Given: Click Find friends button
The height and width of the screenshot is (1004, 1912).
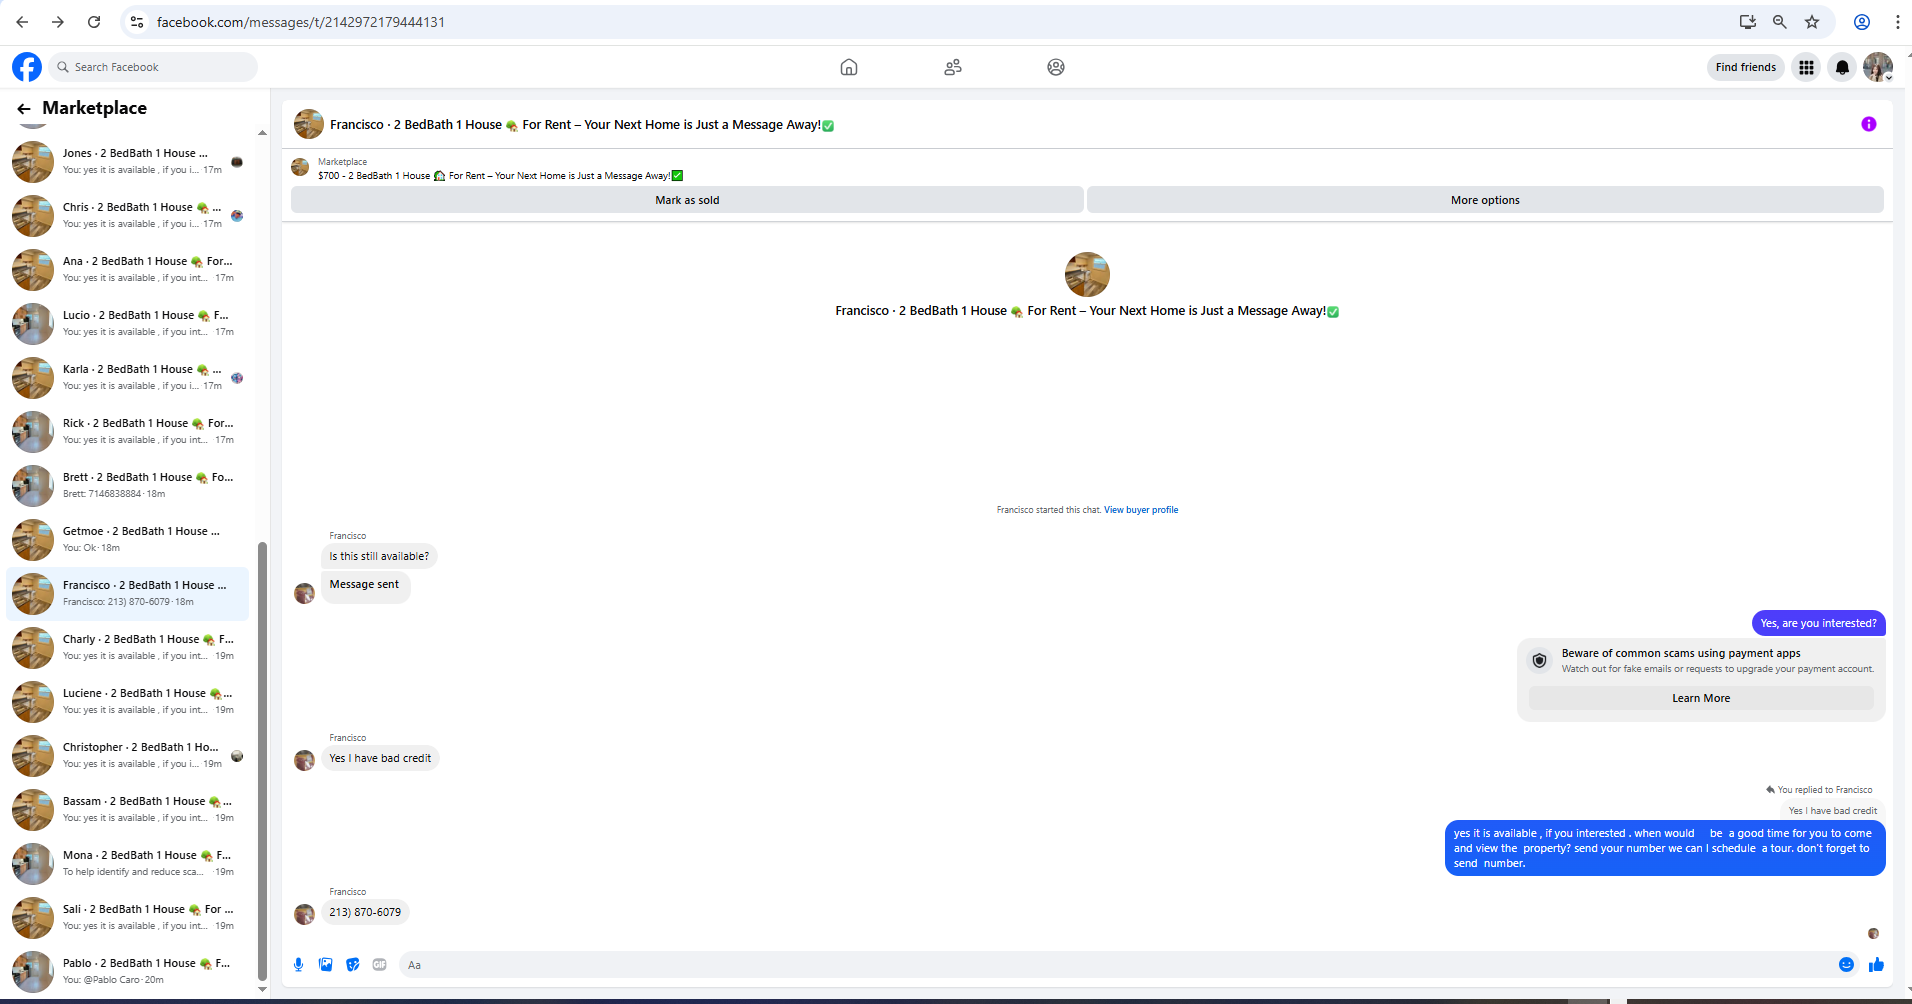Looking at the screenshot, I should coord(1746,67).
